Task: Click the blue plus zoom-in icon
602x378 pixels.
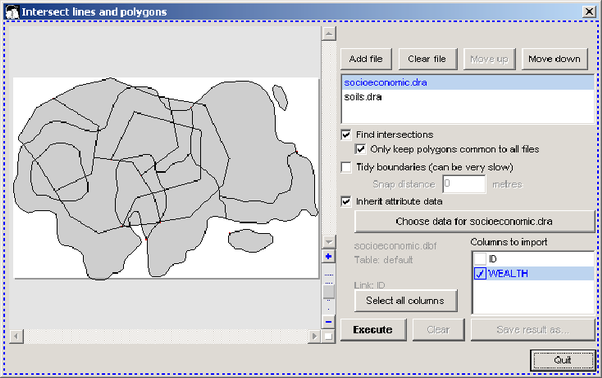Action: click(329, 256)
